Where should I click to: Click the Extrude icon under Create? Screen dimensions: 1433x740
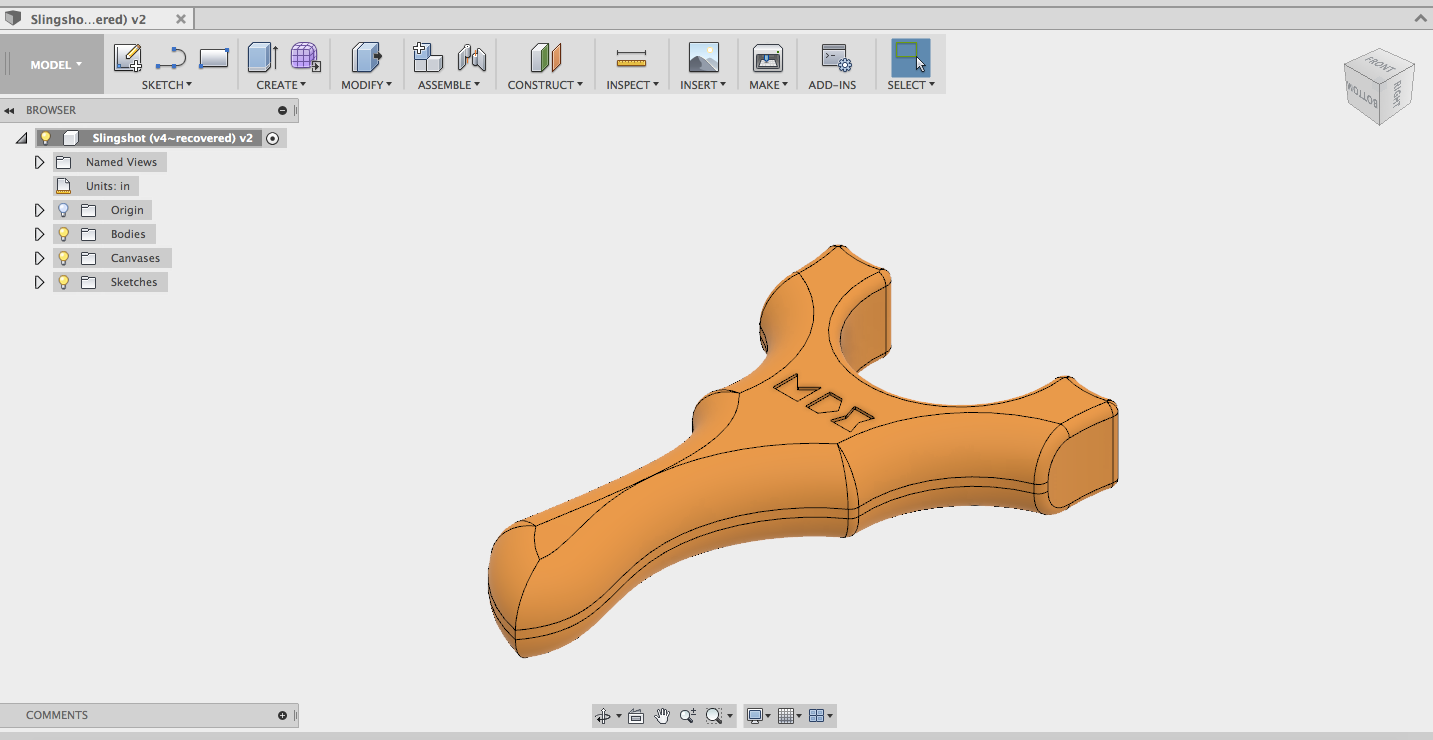pos(261,58)
